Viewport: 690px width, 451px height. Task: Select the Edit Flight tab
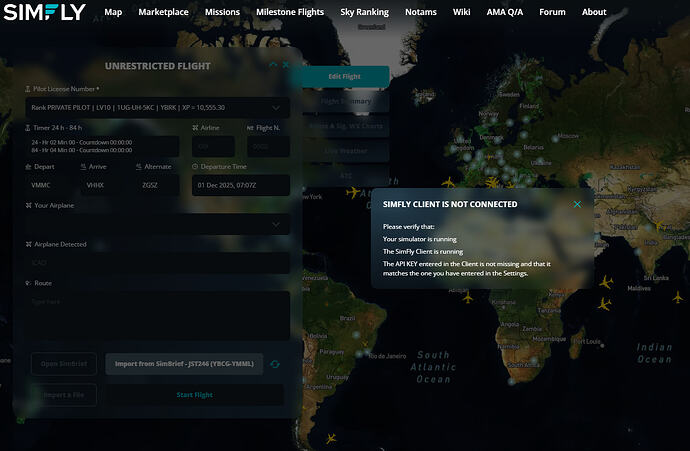(345, 76)
